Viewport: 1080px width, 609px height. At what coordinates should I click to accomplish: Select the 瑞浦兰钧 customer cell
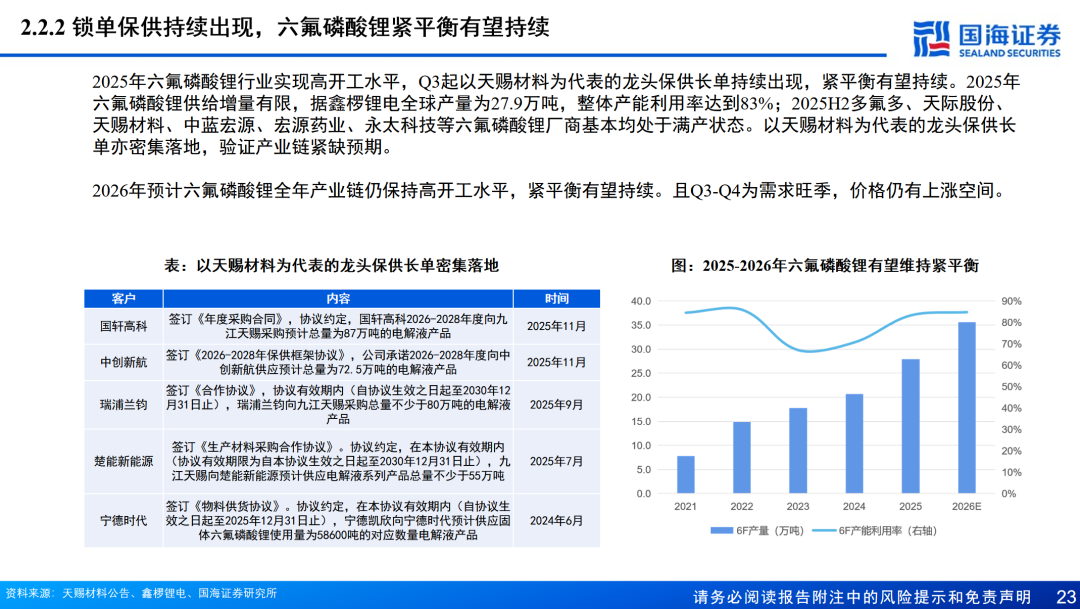(124, 404)
